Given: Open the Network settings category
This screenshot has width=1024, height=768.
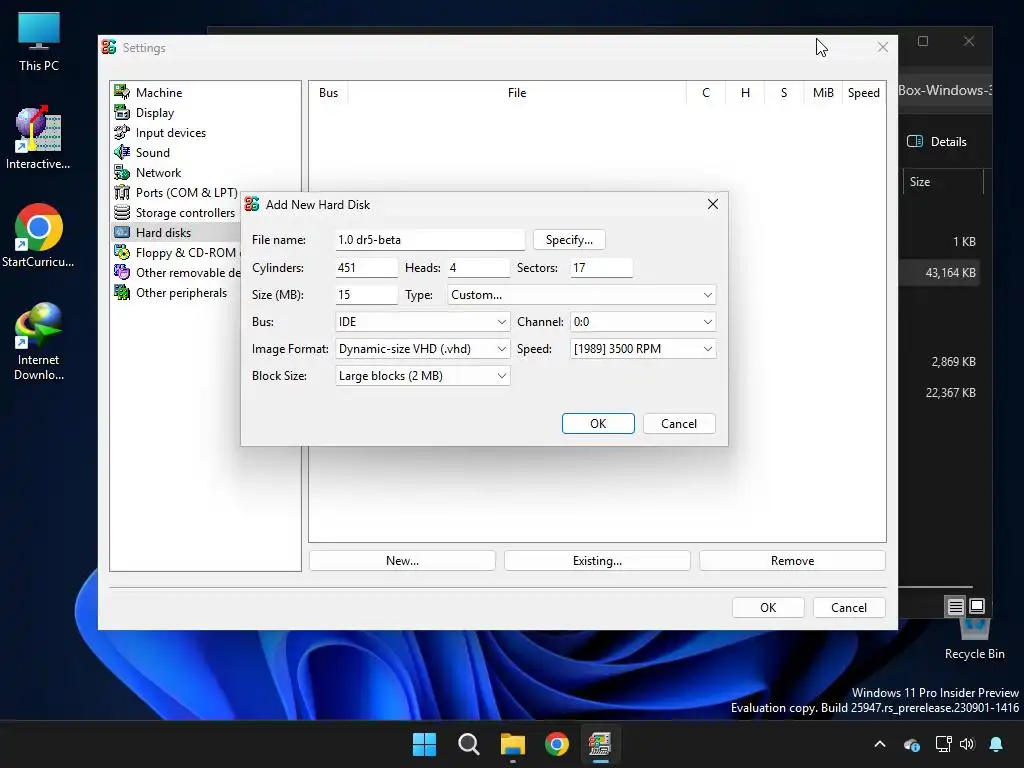Looking at the screenshot, I should (158, 173).
